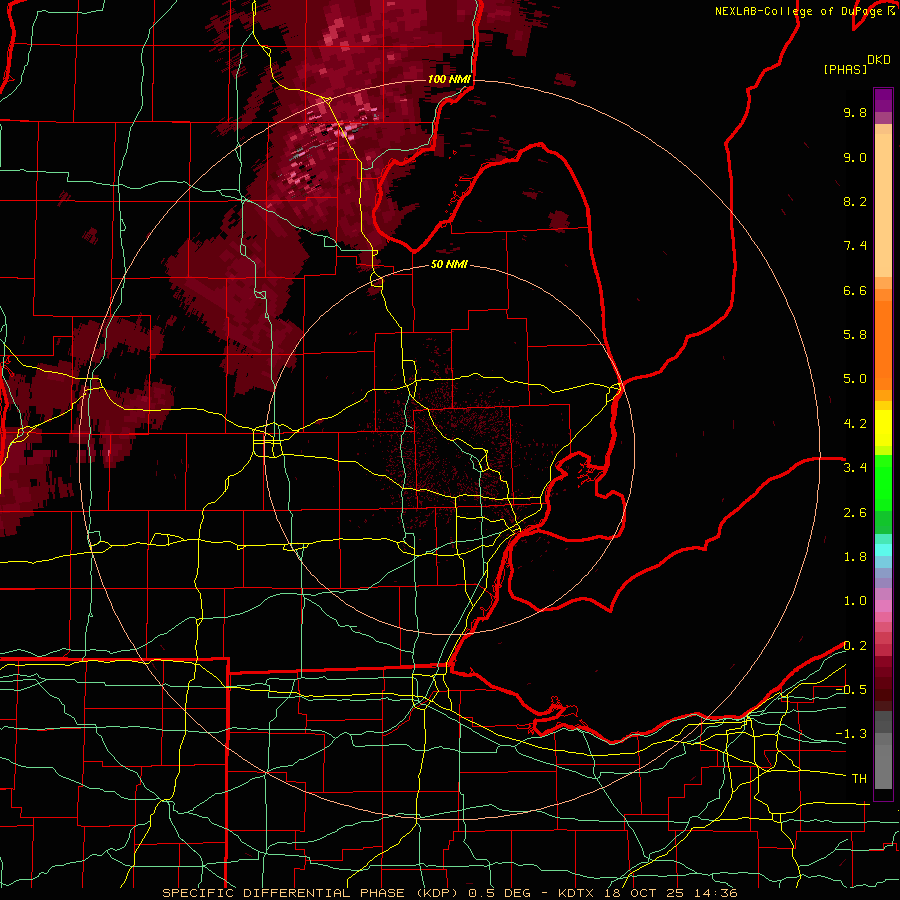
Task: Click the 3.4 value on the color scale
Action: point(855,468)
